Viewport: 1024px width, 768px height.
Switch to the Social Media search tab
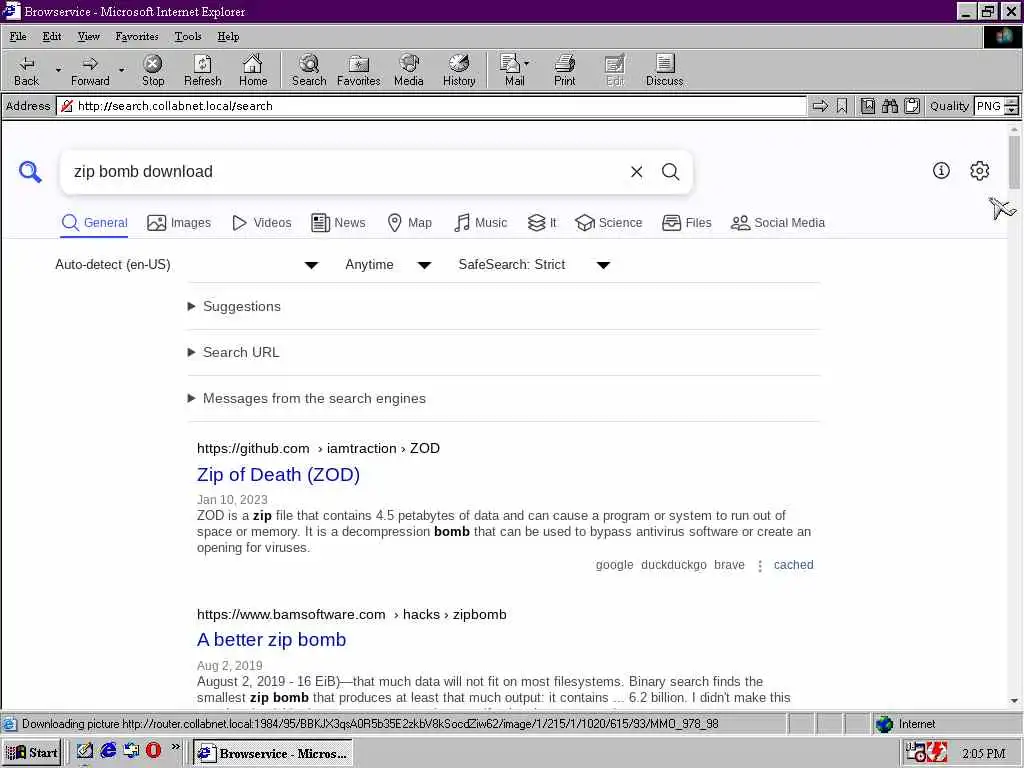[778, 223]
